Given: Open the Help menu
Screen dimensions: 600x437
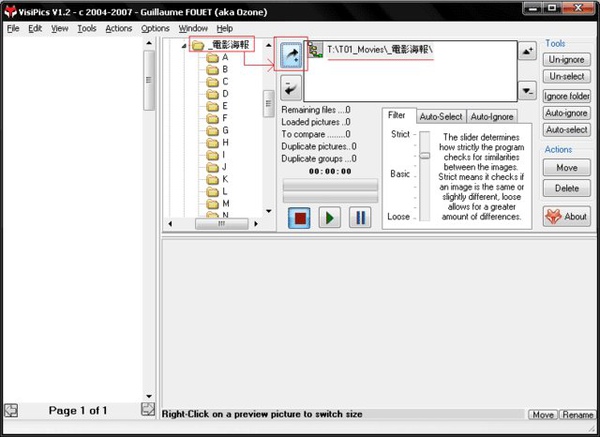Looking at the screenshot, I should coord(225,28).
